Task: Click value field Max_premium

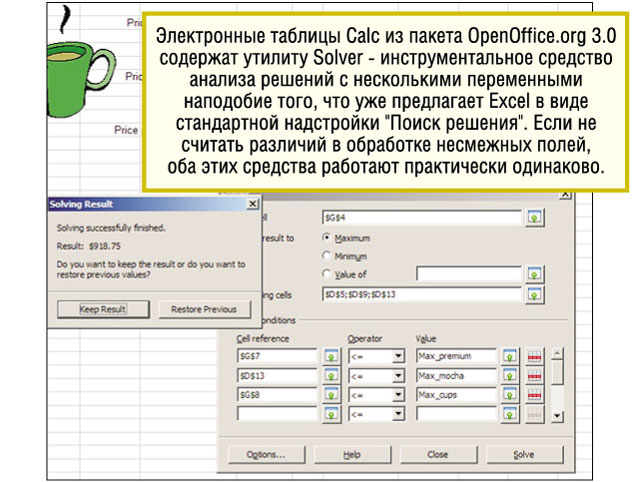Action: pyautogui.click(x=456, y=356)
